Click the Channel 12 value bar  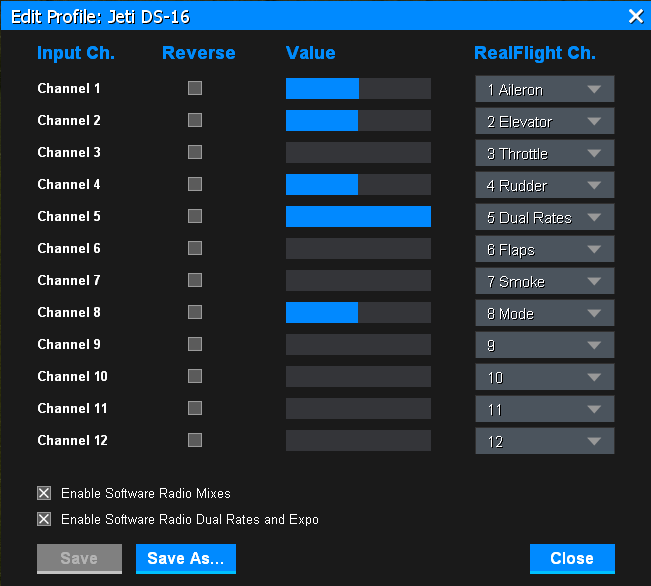(358, 441)
